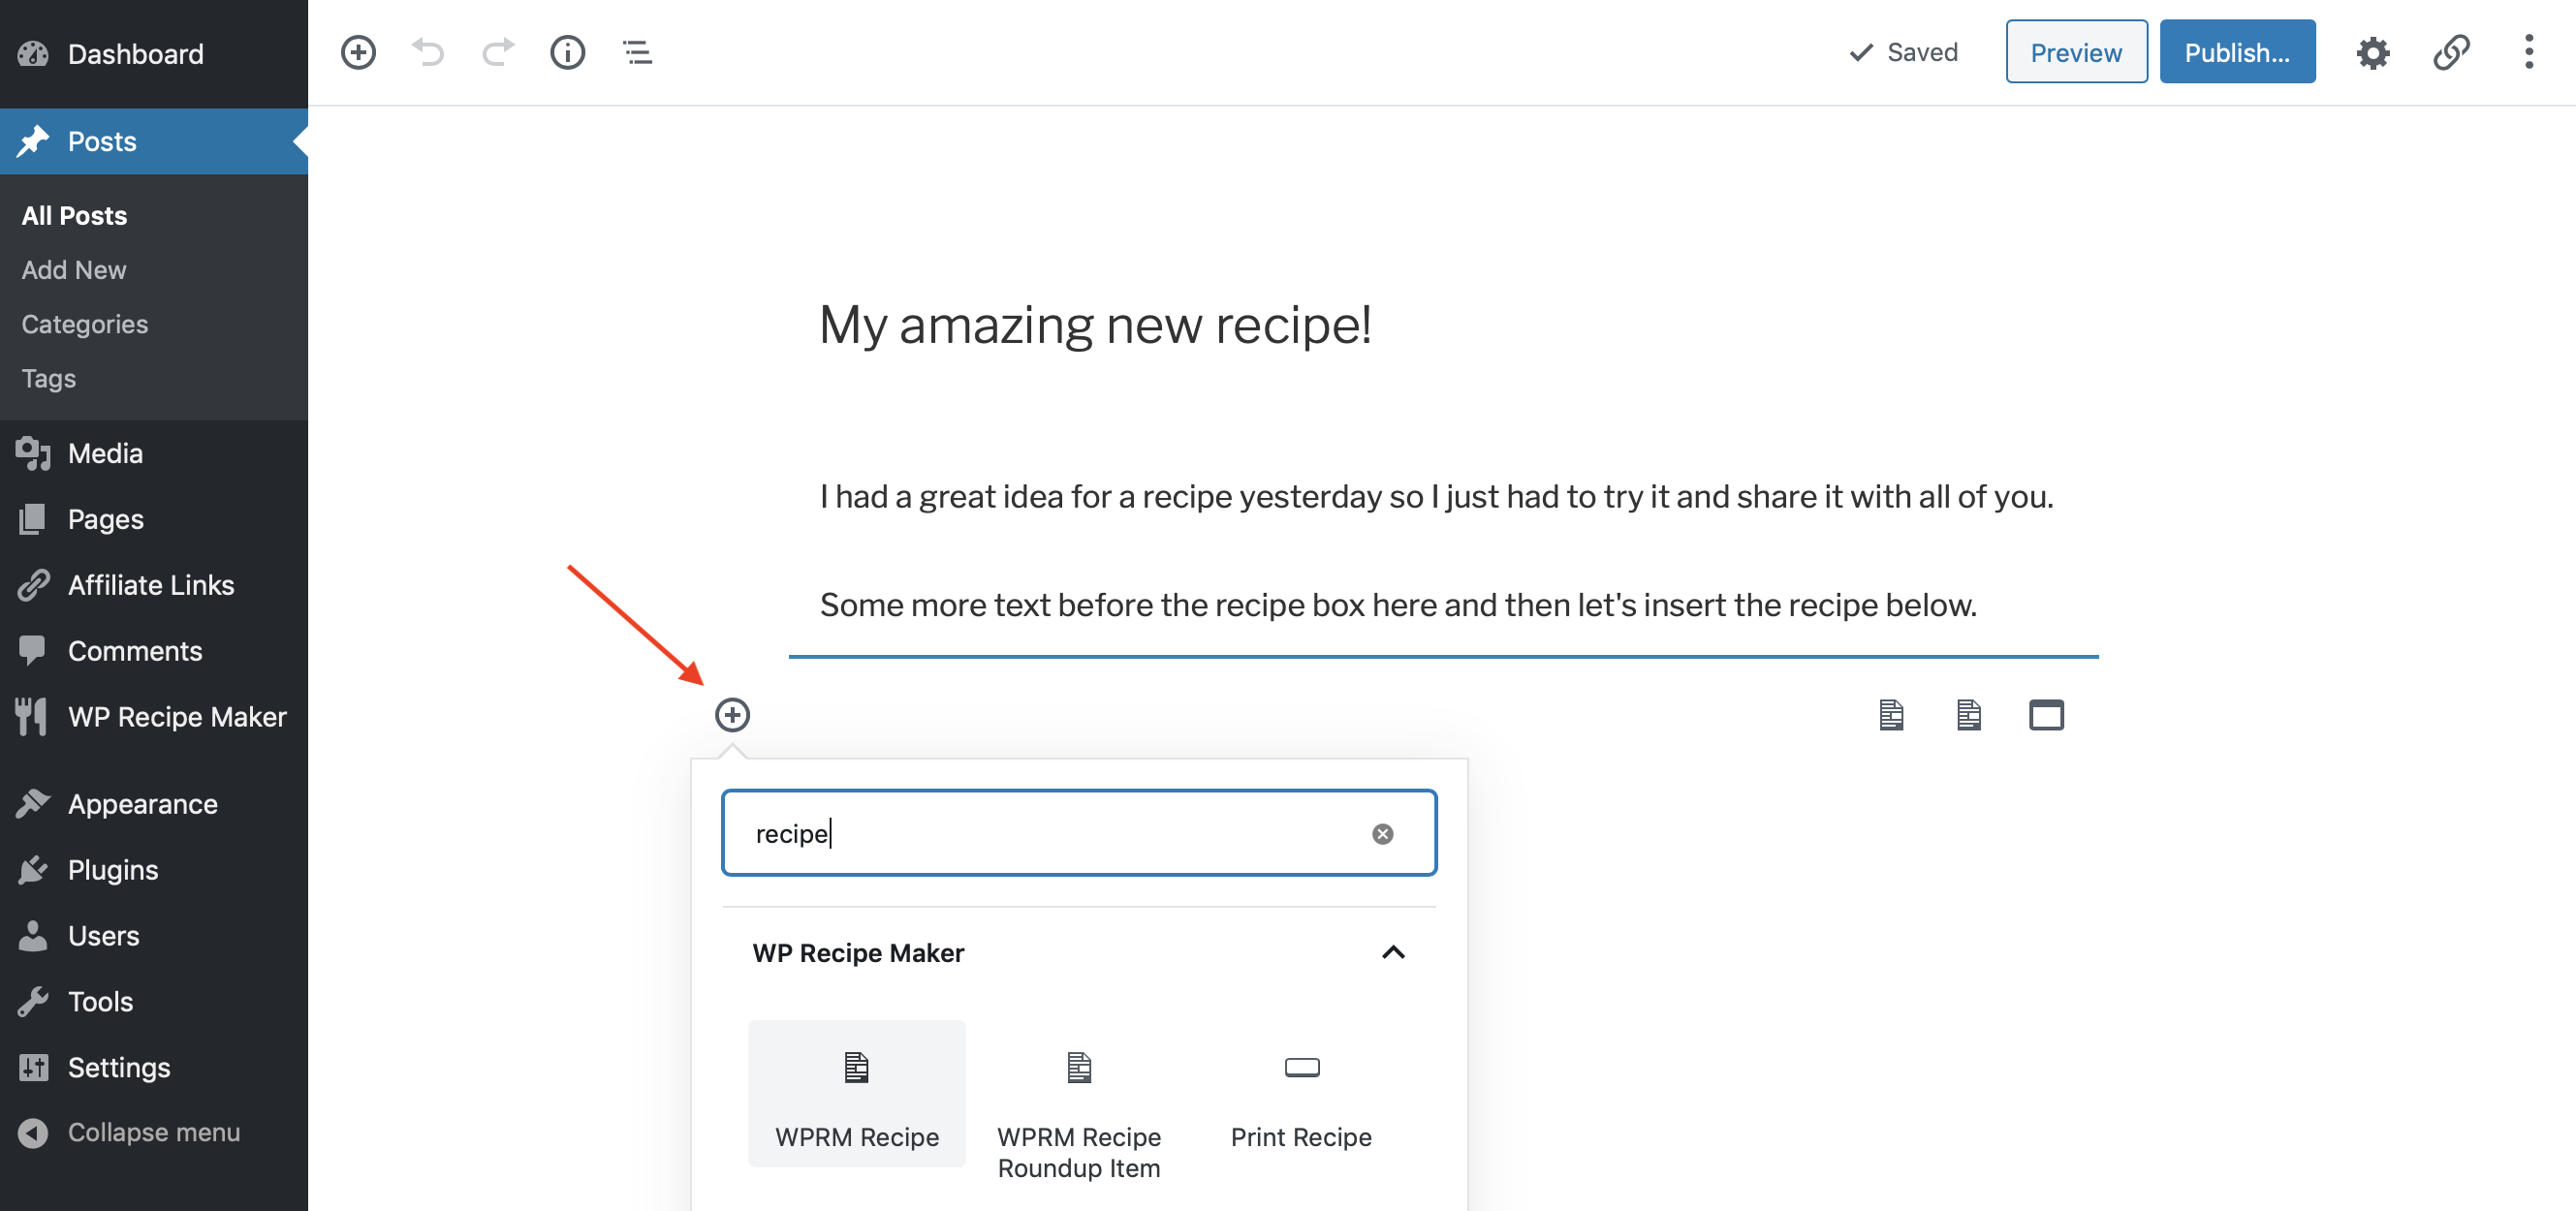Viewport: 2576px width, 1211px height.
Task: Click the Publish button
Action: pos(2236,52)
